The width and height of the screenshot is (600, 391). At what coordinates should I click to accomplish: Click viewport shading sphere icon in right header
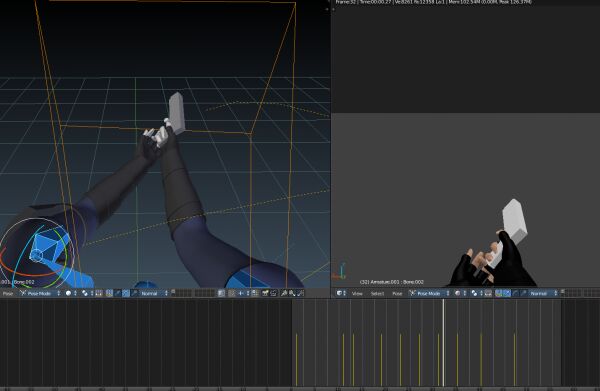pyautogui.click(x=458, y=293)
